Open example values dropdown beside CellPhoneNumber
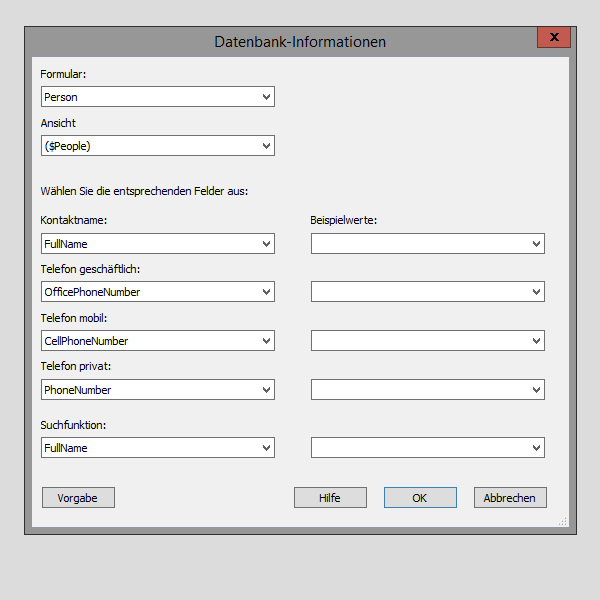This screenshot has height=600, width=600. click(427, 341)
